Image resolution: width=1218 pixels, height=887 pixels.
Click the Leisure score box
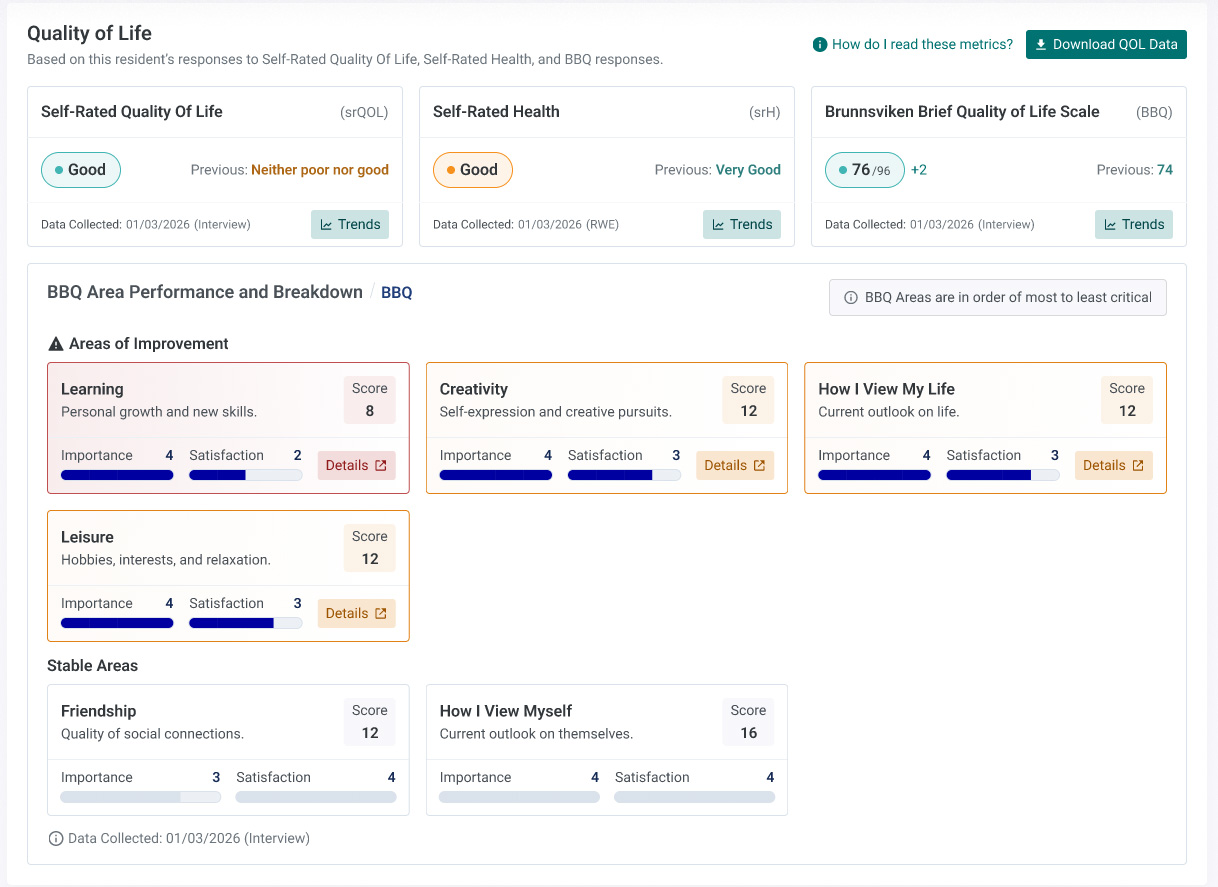pos(370,548)
